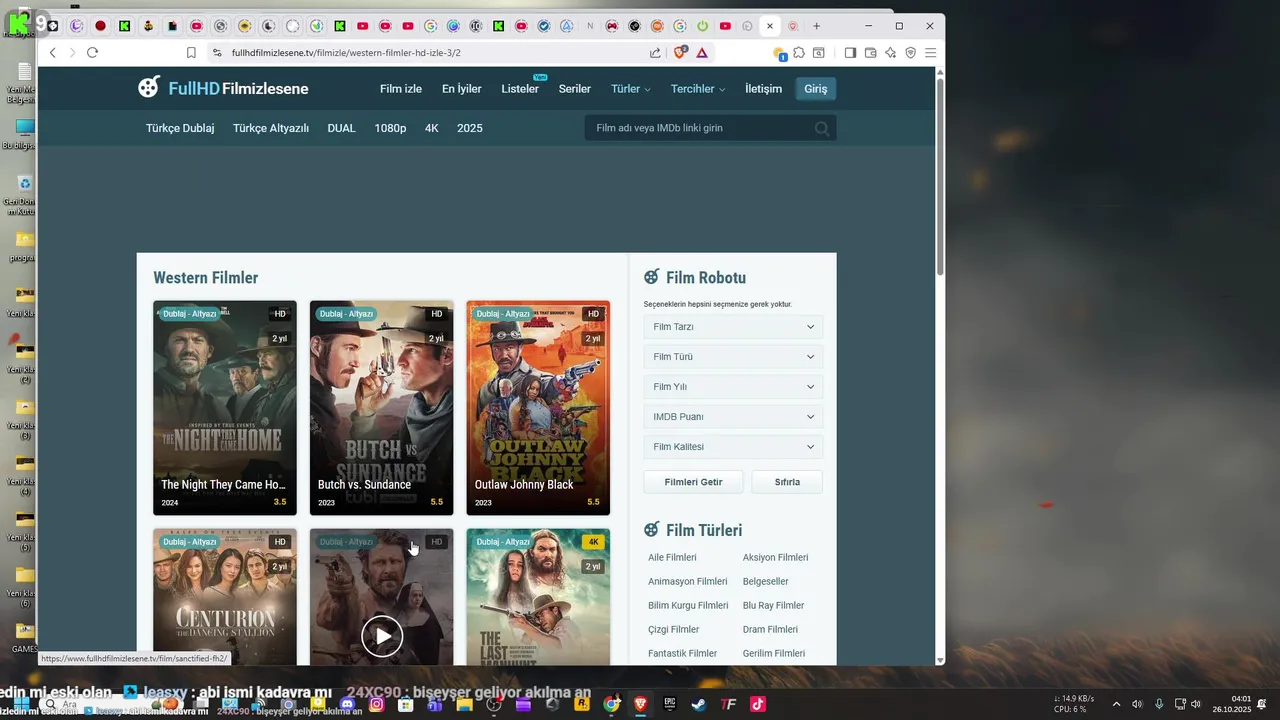Screen dimensions: 1280x720
Task: Show hidden system tray icons chevron
Action: click(1117, 704)
